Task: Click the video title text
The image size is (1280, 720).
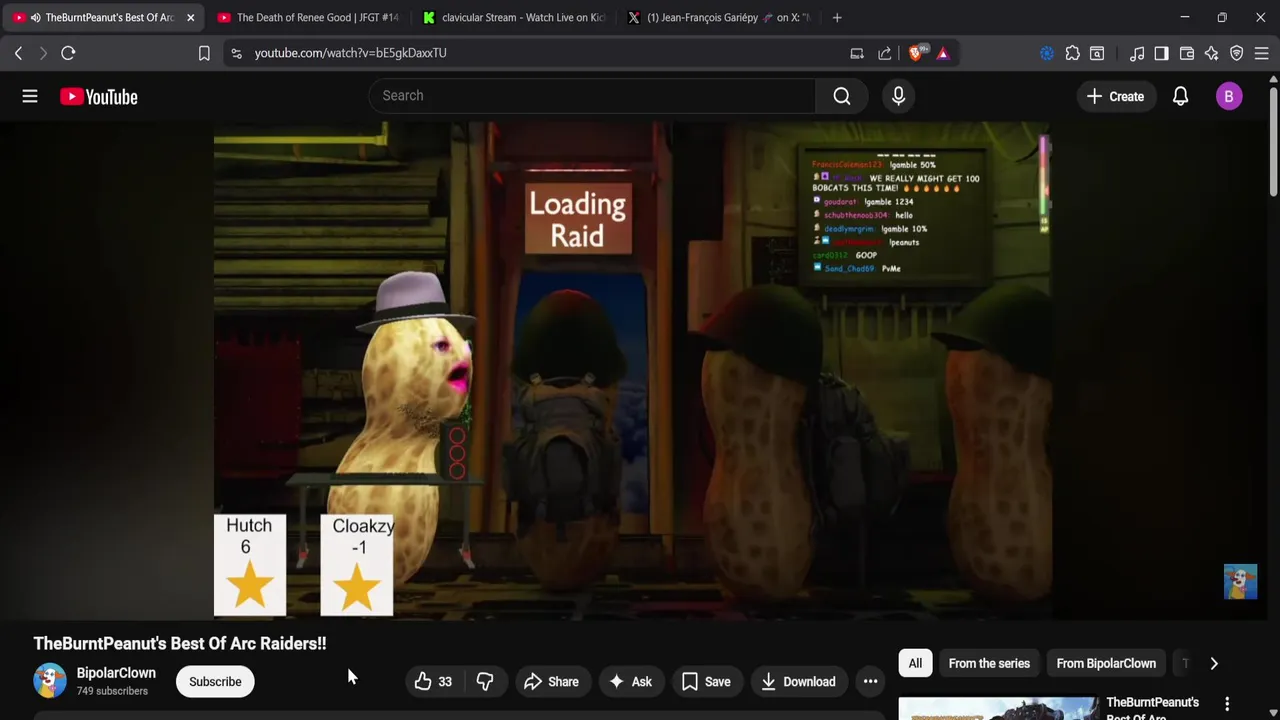Action: [180, 643]
